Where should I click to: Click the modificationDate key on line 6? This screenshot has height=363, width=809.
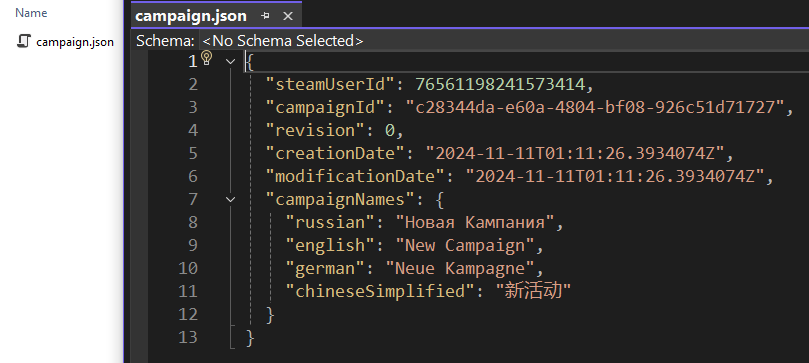coord(355,176)
